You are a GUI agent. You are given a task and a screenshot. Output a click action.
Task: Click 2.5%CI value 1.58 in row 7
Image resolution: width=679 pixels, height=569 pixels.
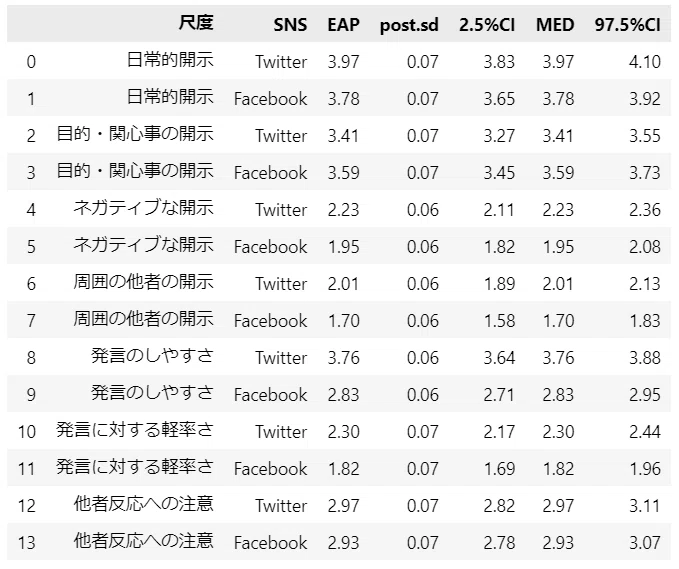499,321
